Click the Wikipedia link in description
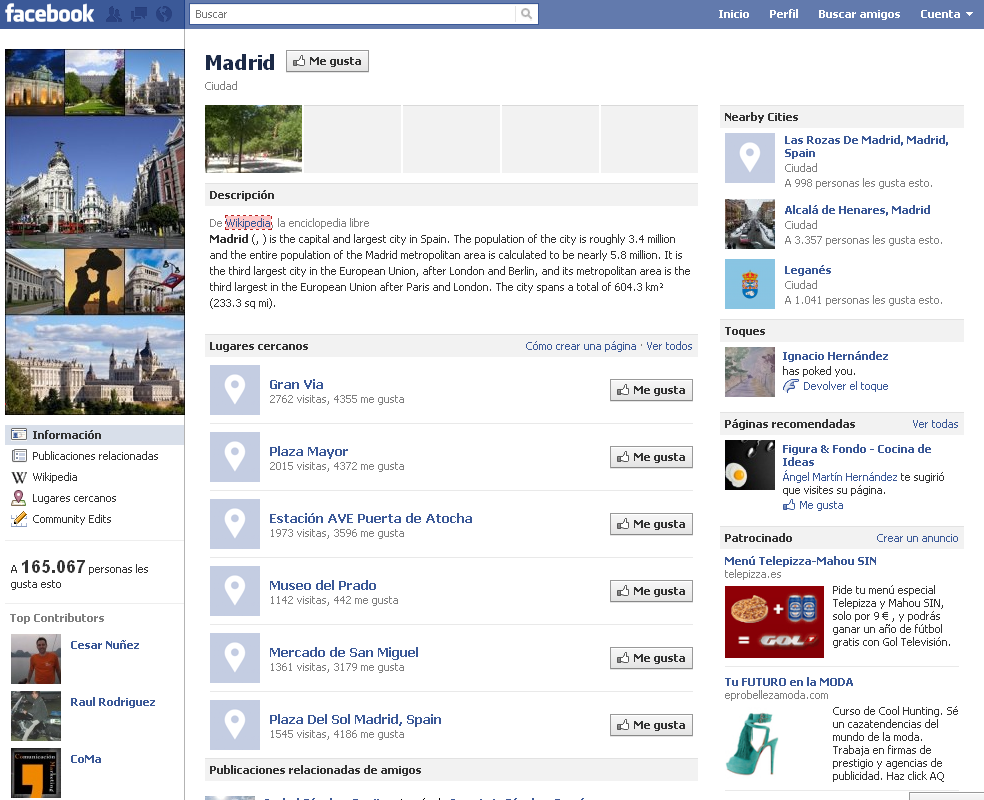The image size is (984, 800). (x=247, y=223)
